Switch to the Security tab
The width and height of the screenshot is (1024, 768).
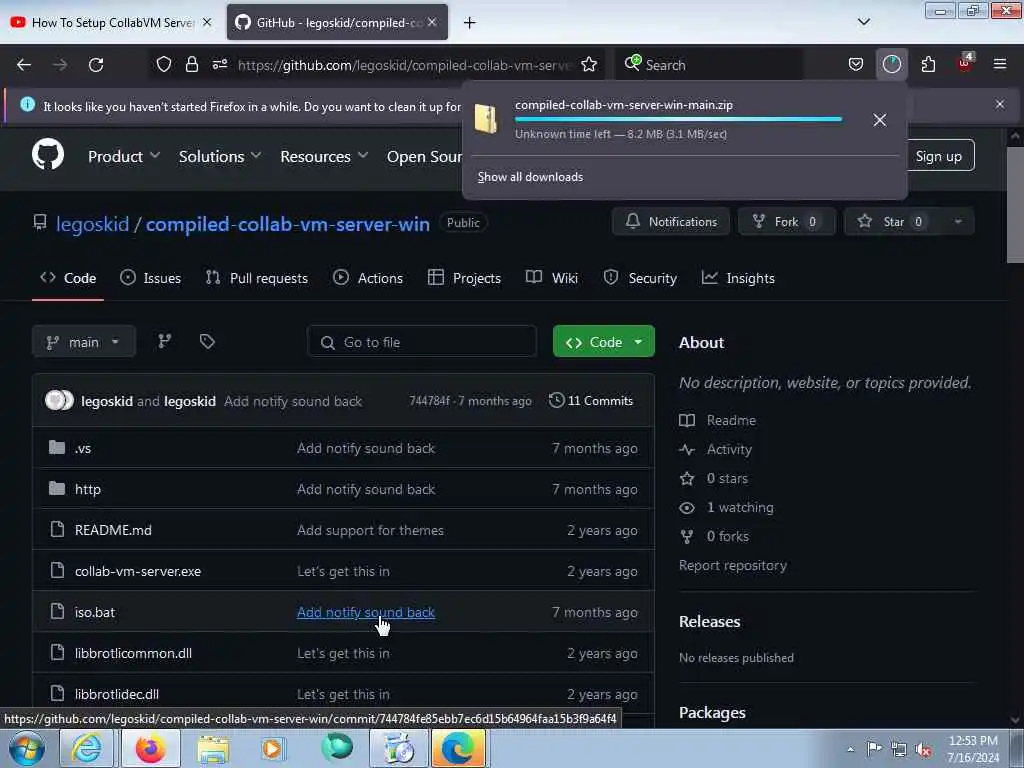640,278
